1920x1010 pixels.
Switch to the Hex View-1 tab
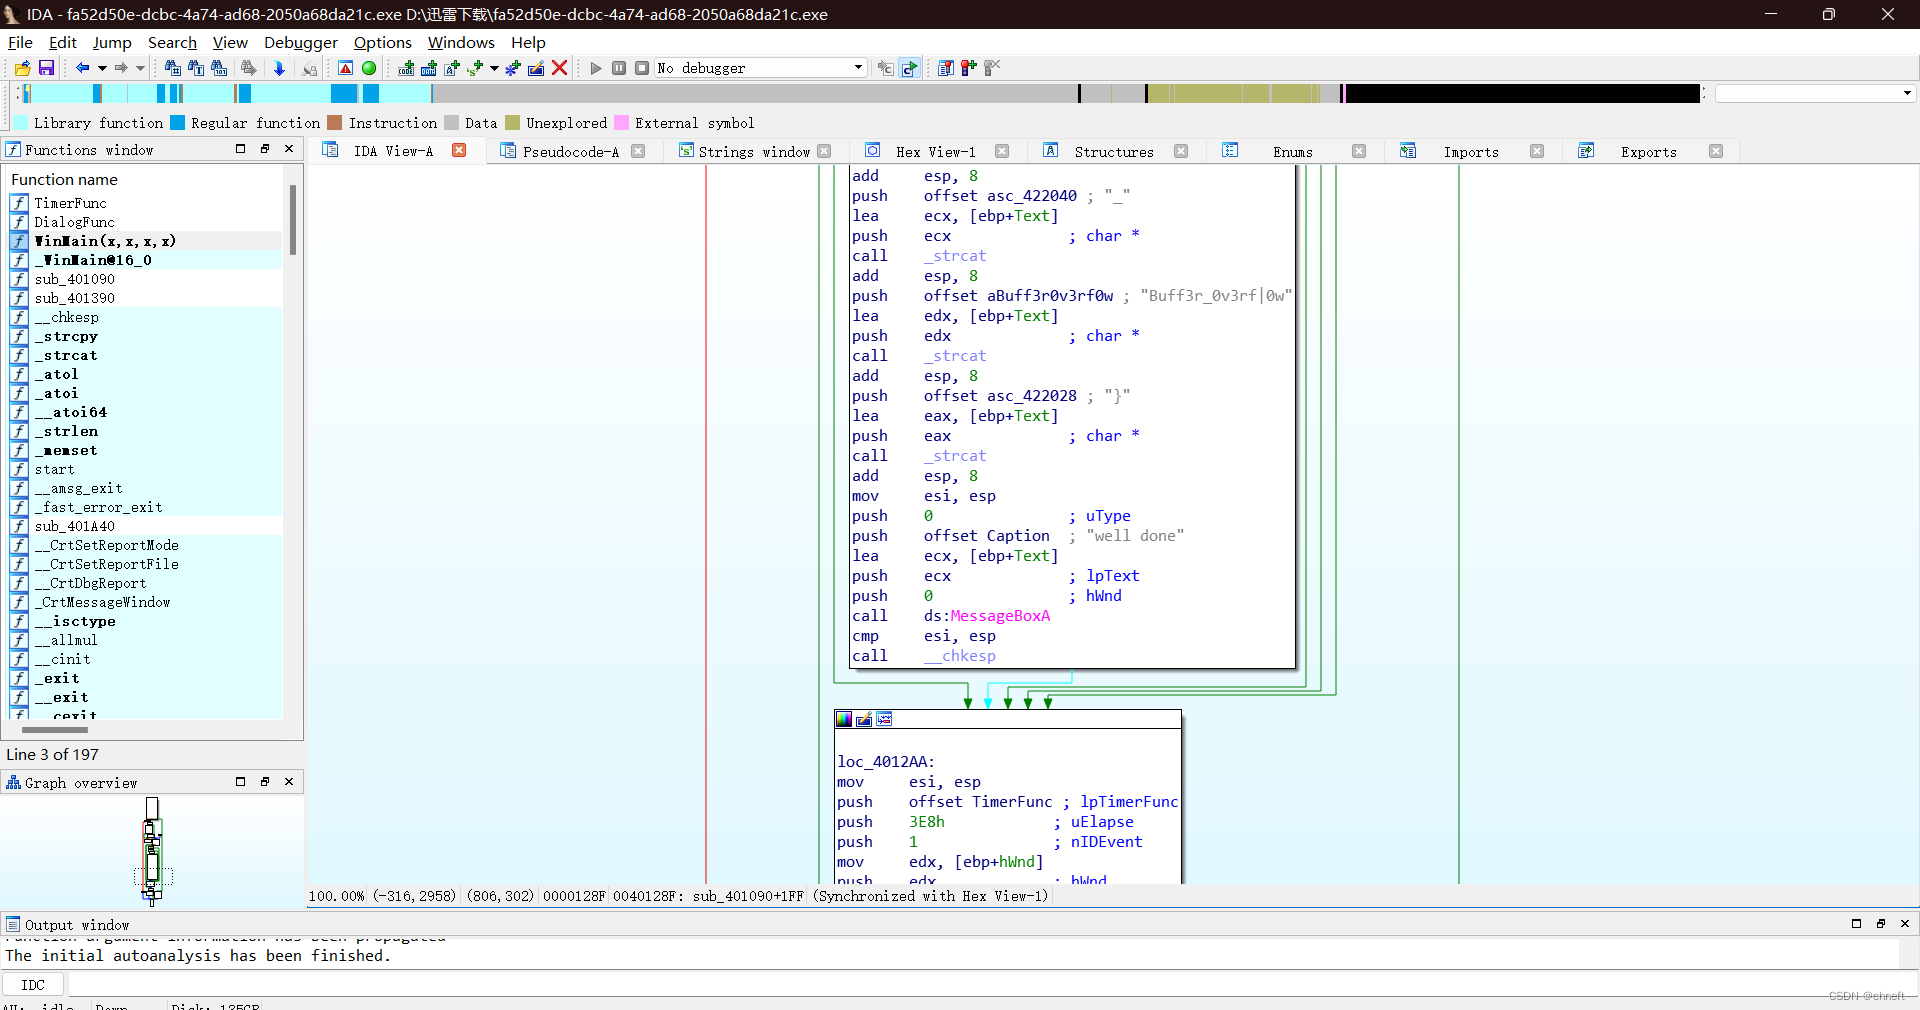(x=936, y=151)
